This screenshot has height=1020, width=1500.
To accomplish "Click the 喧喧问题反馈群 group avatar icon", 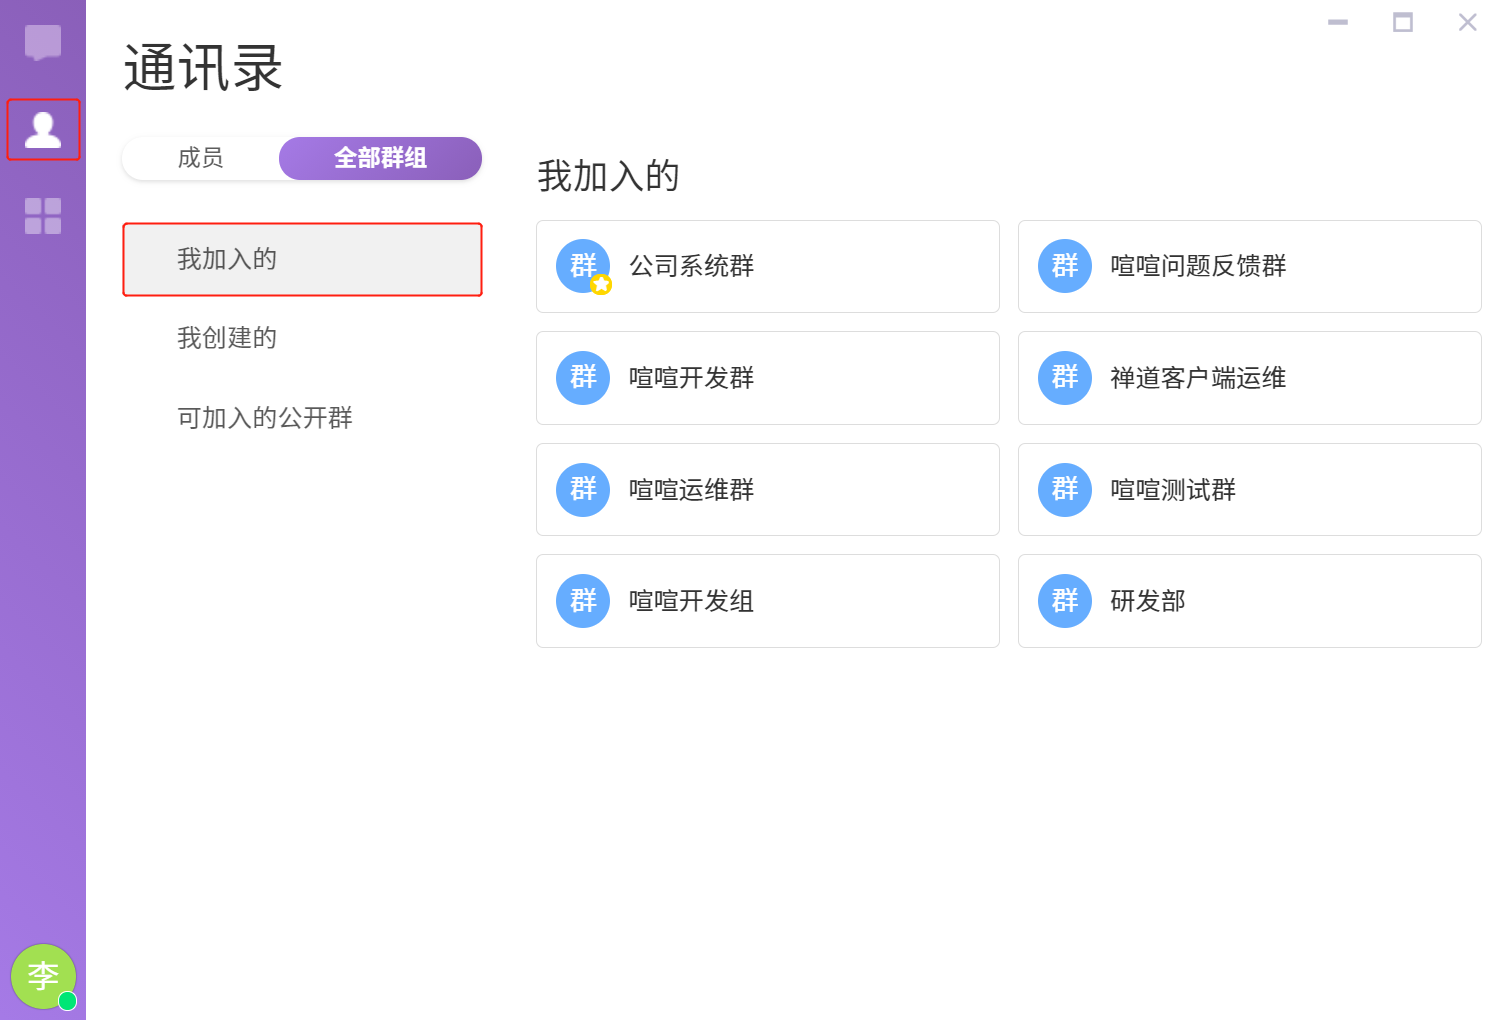I will [x=1065, y=266].
